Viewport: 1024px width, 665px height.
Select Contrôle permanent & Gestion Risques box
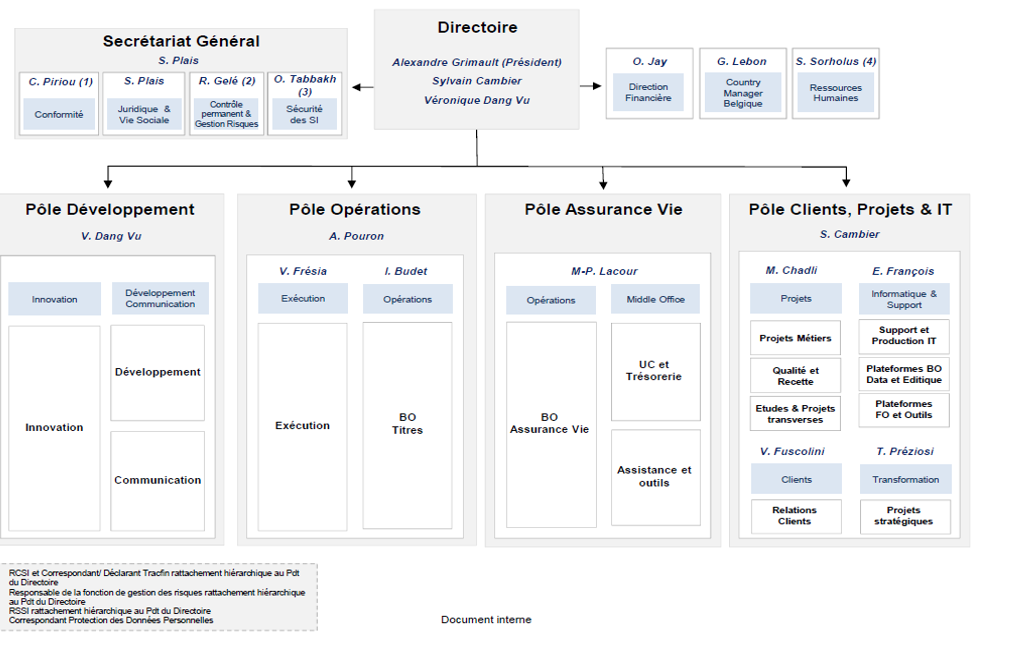227,114
